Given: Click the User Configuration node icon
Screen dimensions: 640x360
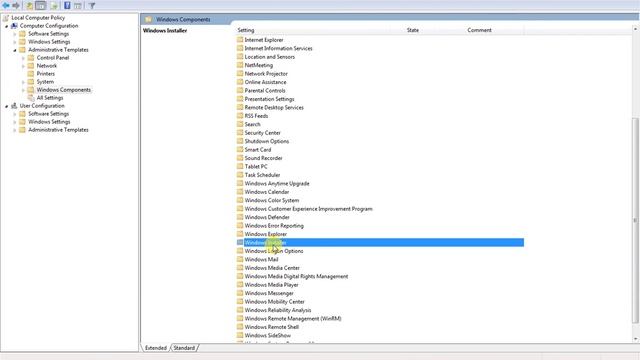Looking at the screenshot, I should [x=14, y=106].
